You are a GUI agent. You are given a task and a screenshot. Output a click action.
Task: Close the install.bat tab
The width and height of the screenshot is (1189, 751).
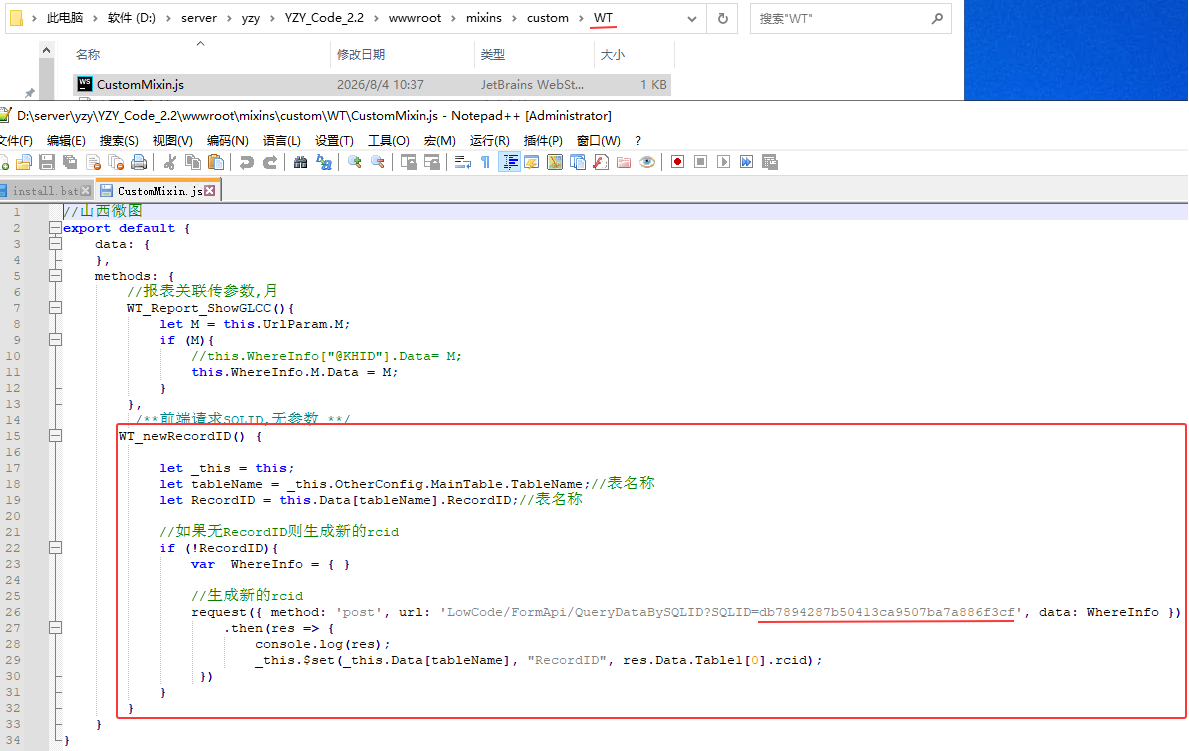coord(86,191)
